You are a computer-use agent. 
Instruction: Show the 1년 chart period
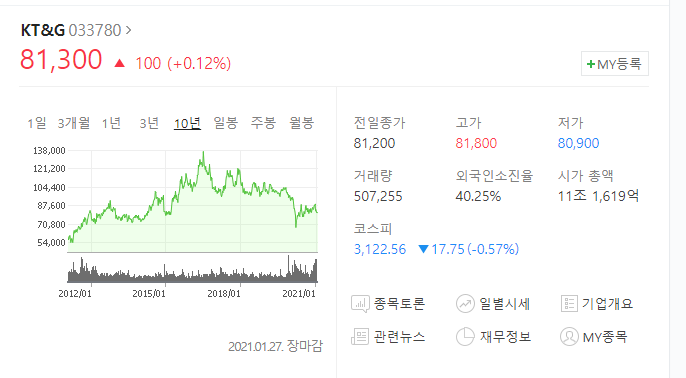tap(111, 123)
